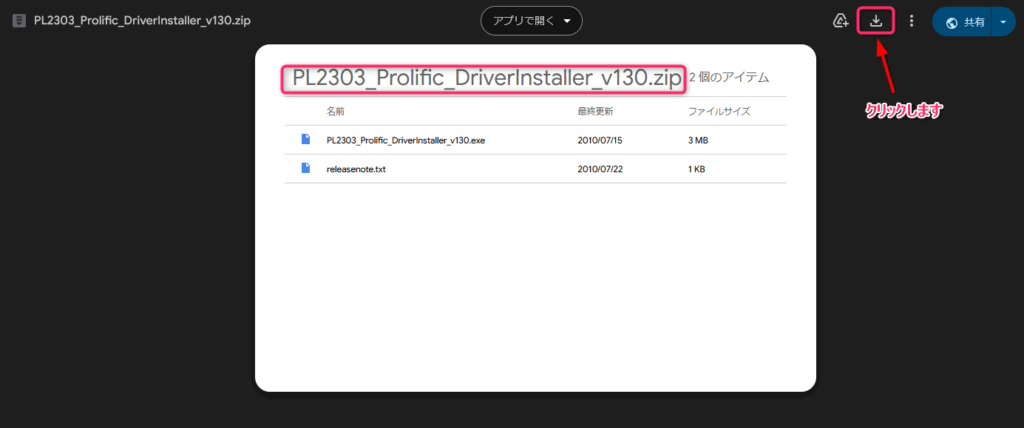Click the 1 KB file size

(696, 169)
